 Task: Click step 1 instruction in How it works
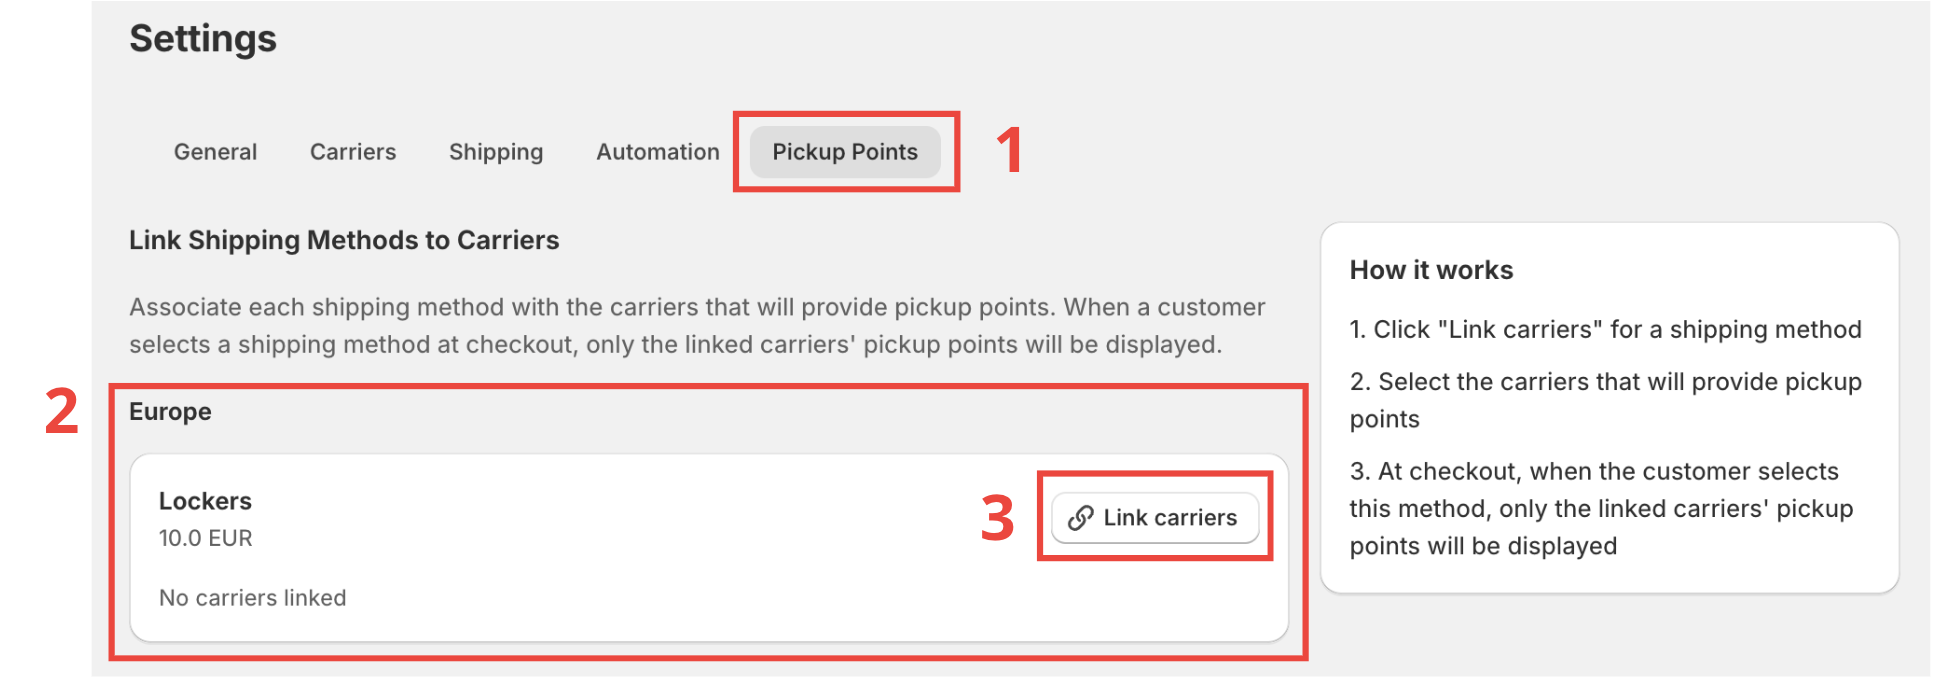pos(1606,329)
